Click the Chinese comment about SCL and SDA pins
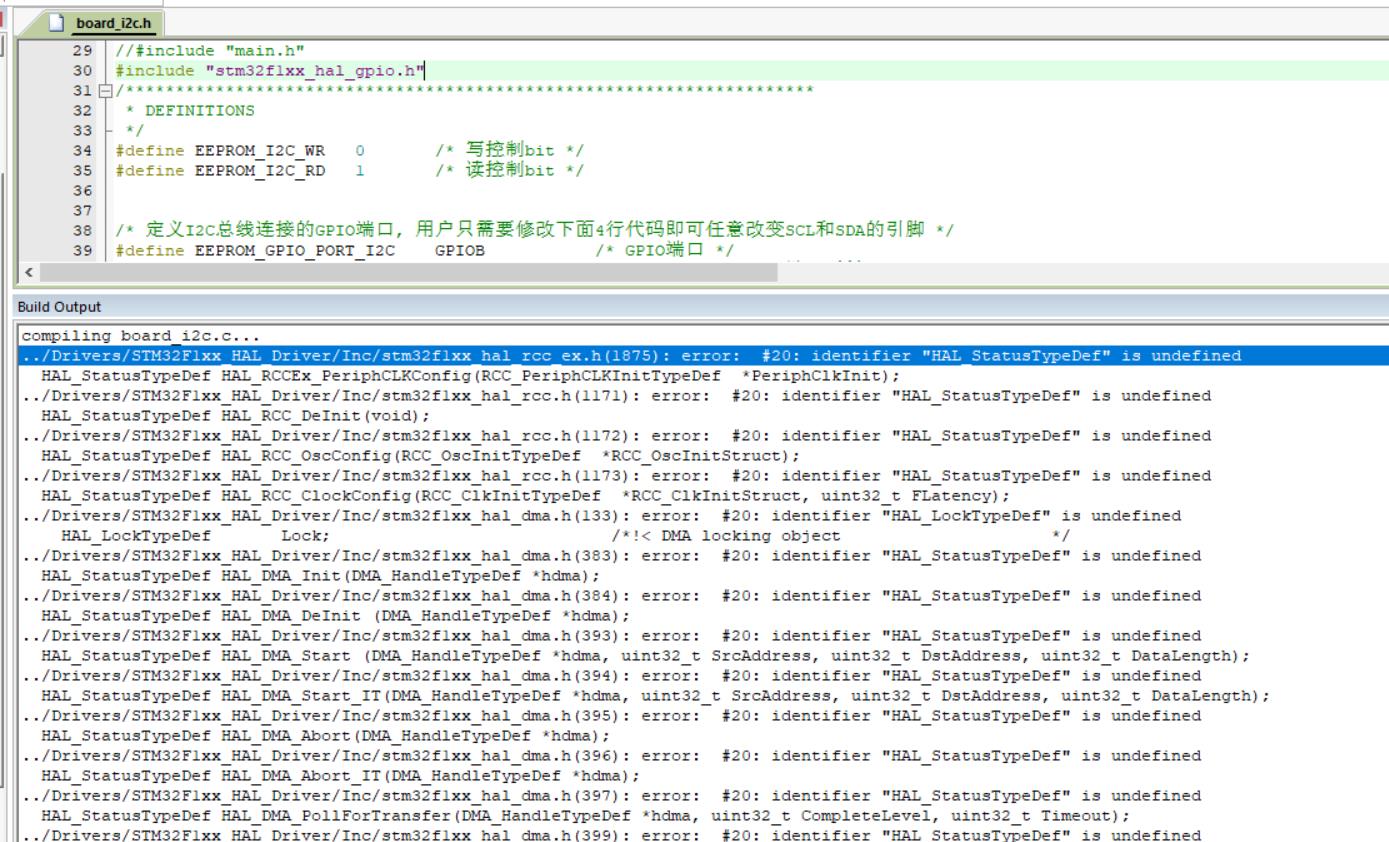Viewport: 1389px width, 842px height. click(535, 231)
